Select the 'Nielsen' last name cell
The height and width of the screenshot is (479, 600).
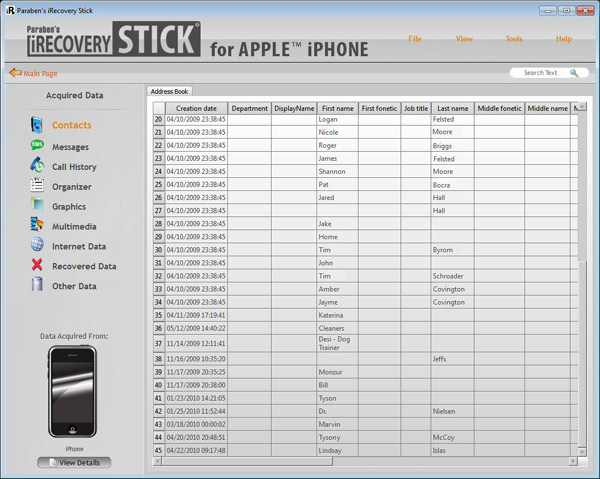(453, 411)
